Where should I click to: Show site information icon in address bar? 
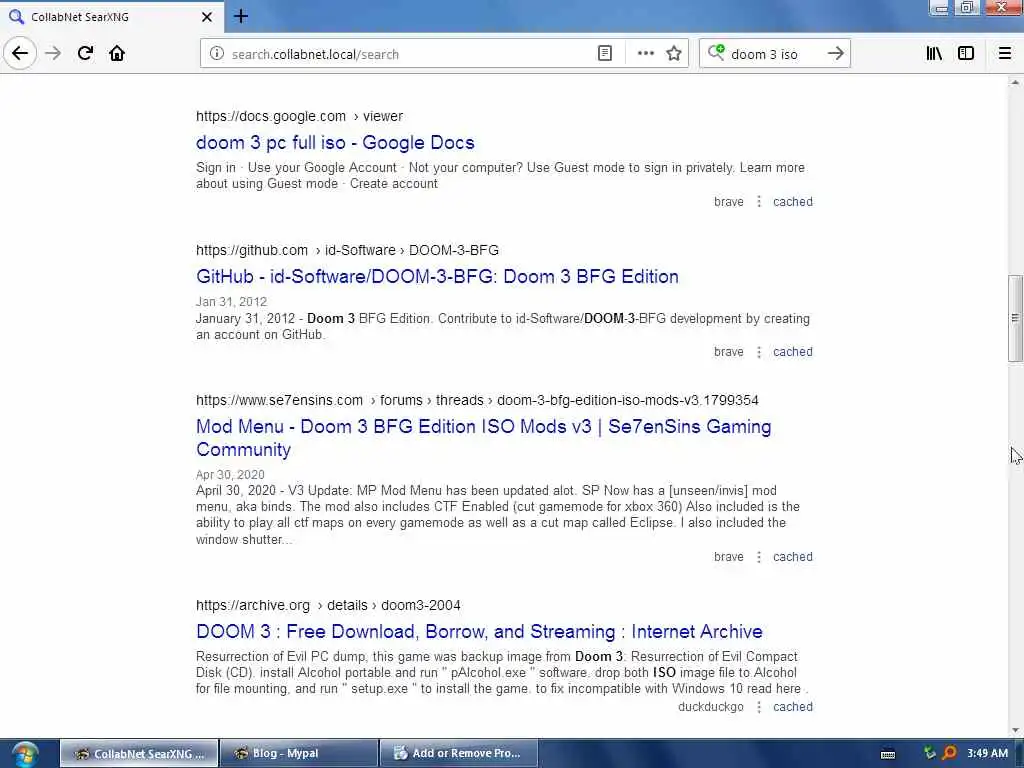(217, 54)
